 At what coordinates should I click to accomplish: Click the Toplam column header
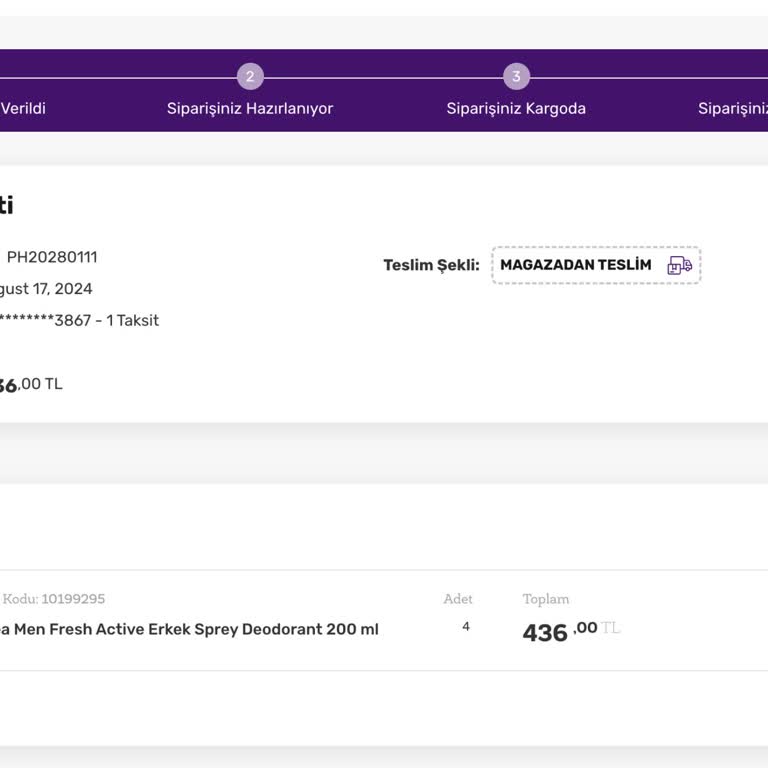545,599
